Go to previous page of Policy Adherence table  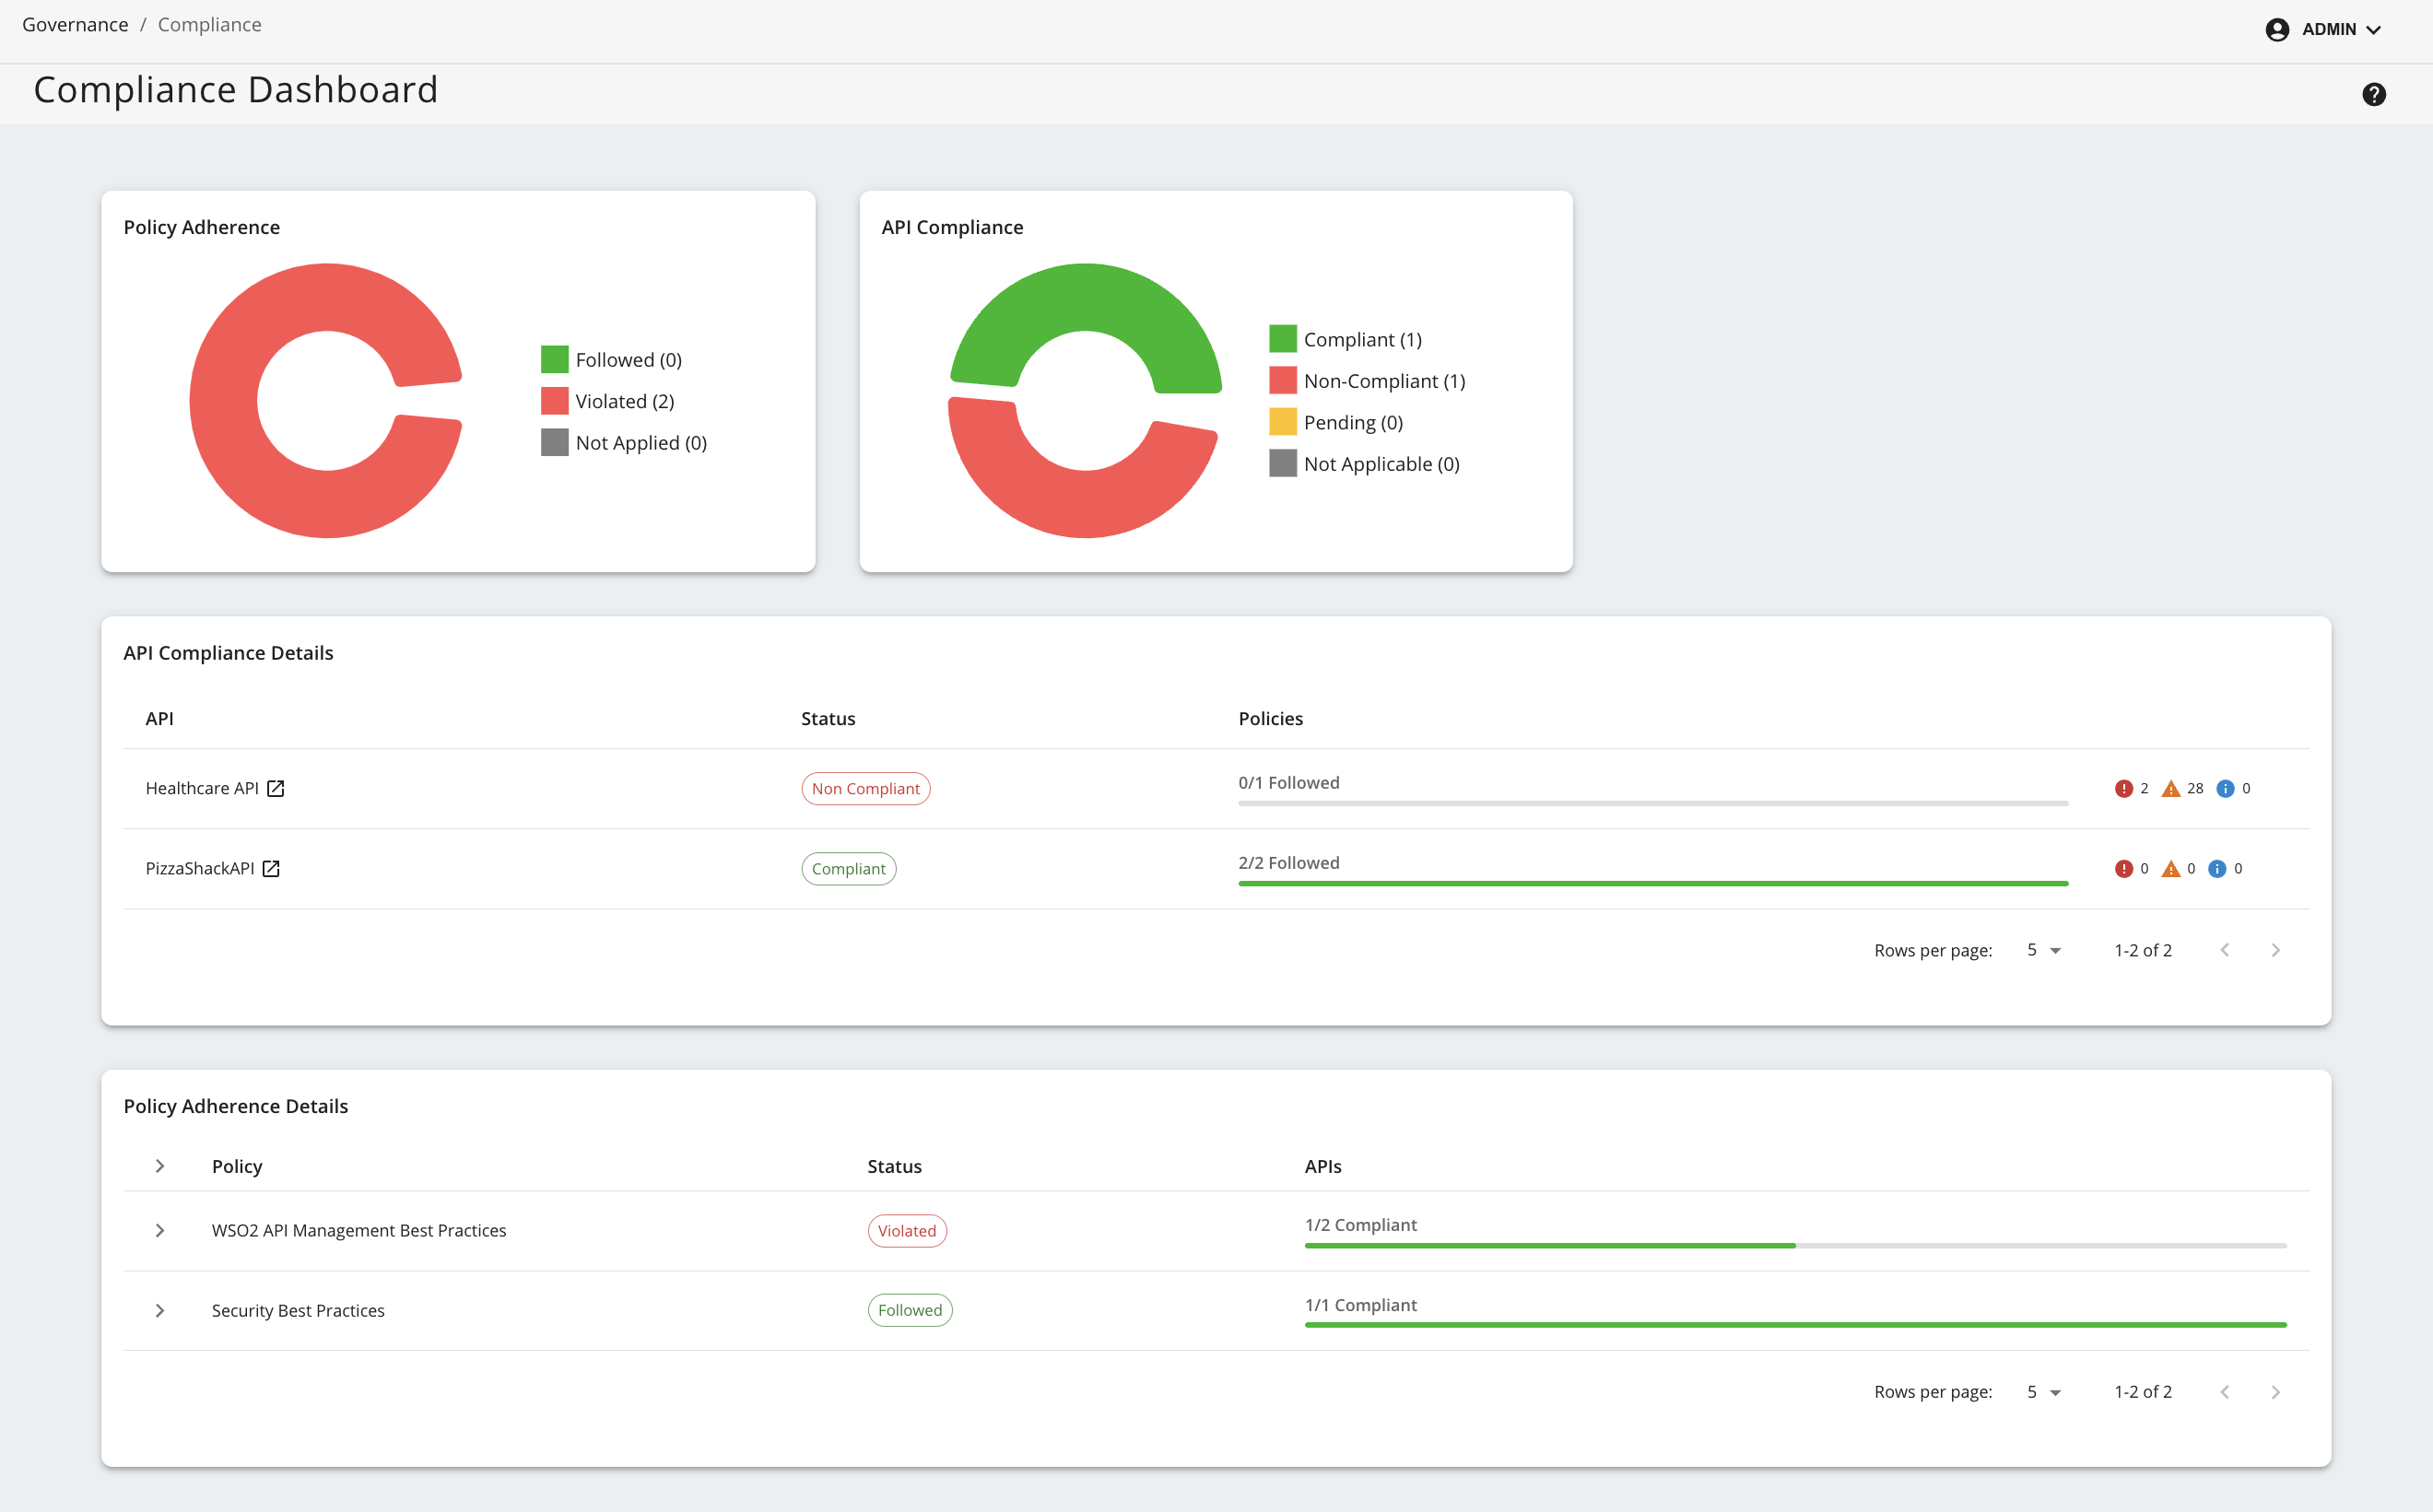(x=2224, y=1391)
